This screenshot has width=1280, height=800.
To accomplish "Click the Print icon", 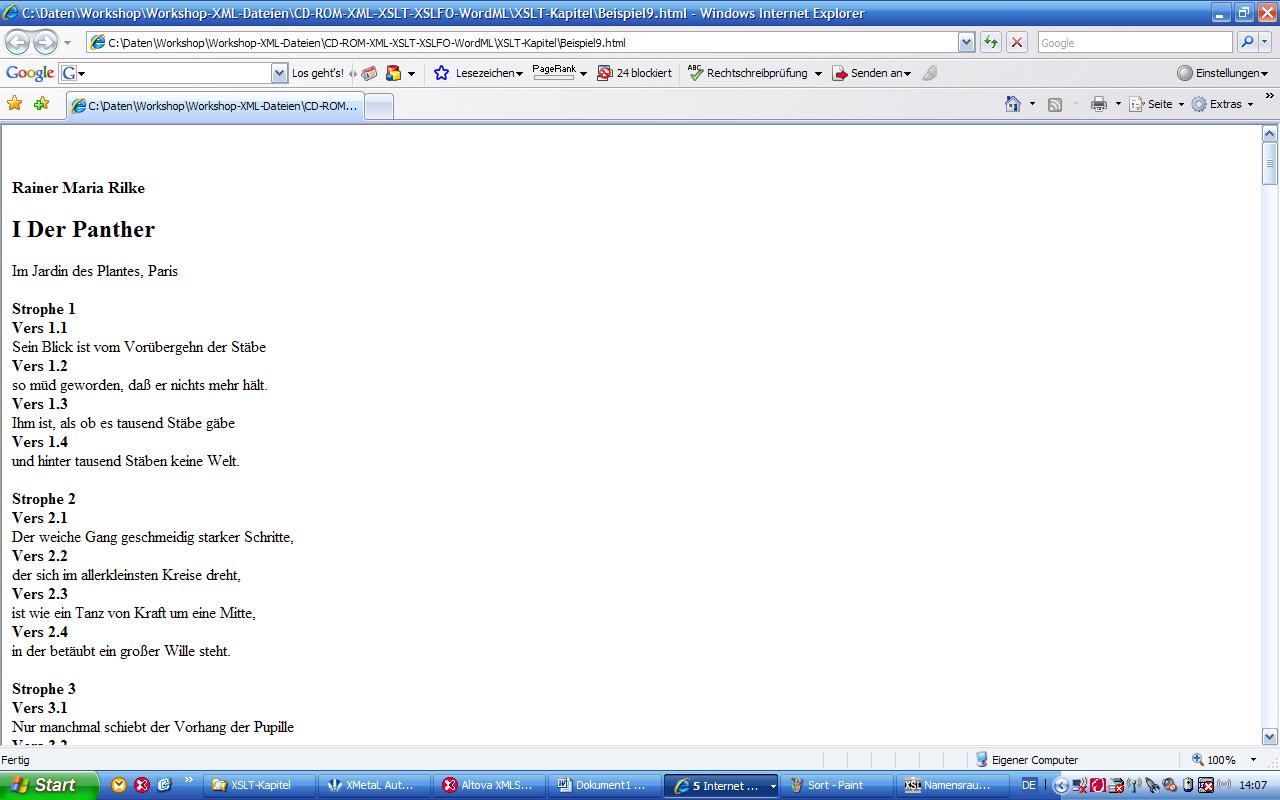I will (1099, 104).
